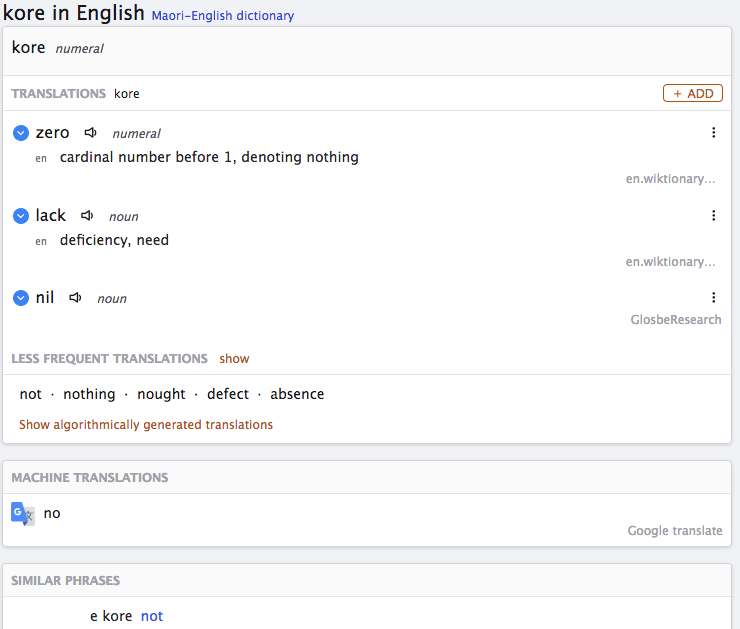Select the 'nought' less frequent translation
Image resolution: width=740 pixels, height=629 pixels.
[161, 394]
